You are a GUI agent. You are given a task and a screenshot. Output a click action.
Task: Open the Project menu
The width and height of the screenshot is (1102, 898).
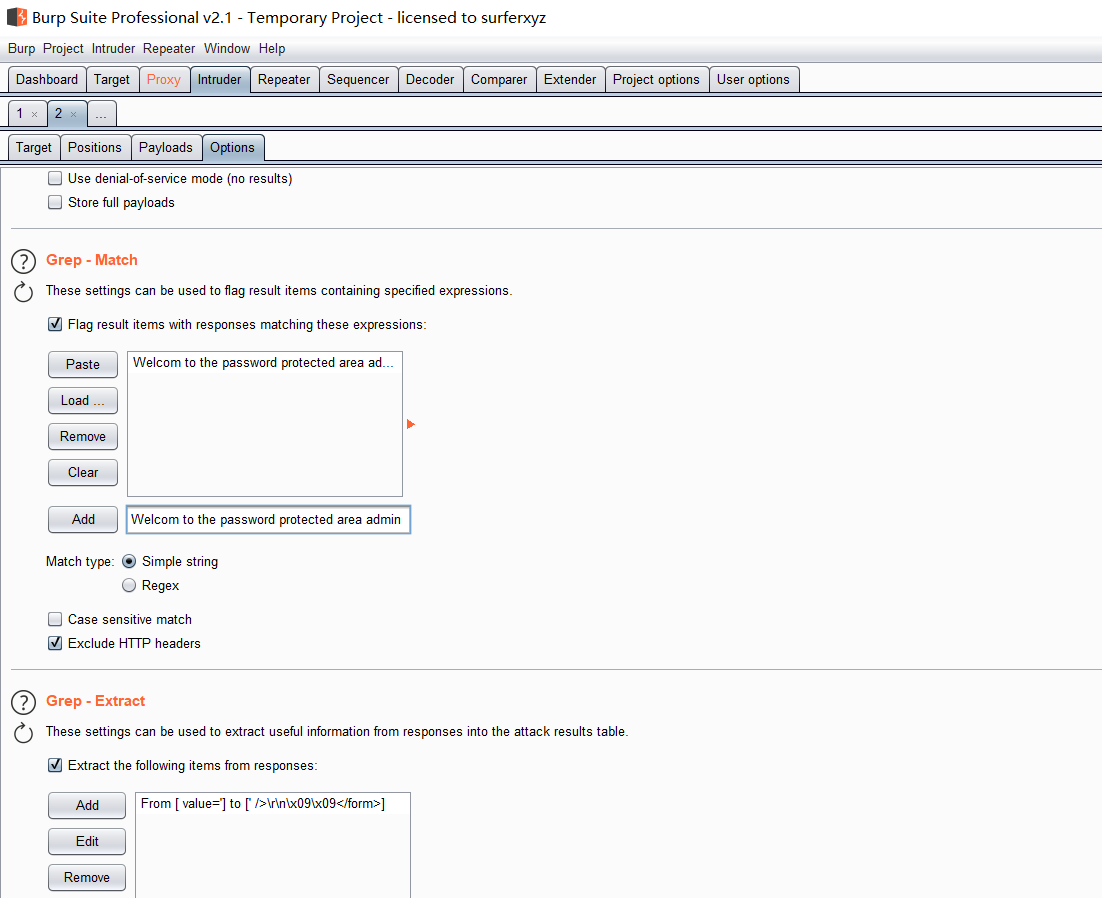tap(63, 48)
